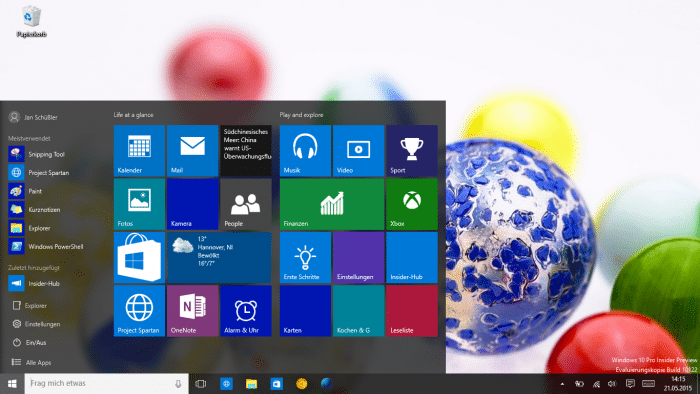Show Alle Apps list

[32, 362]
